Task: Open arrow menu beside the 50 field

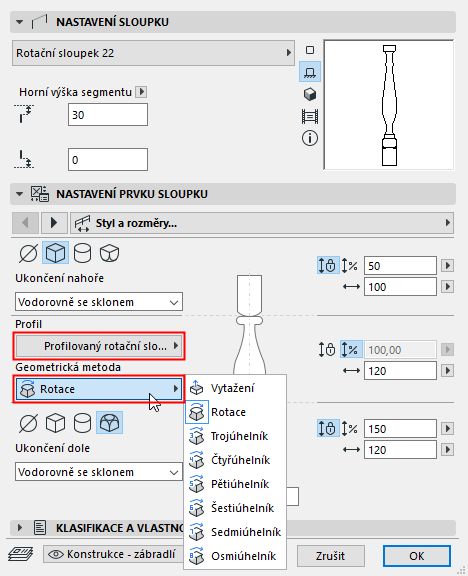Action: click(447, 266)
